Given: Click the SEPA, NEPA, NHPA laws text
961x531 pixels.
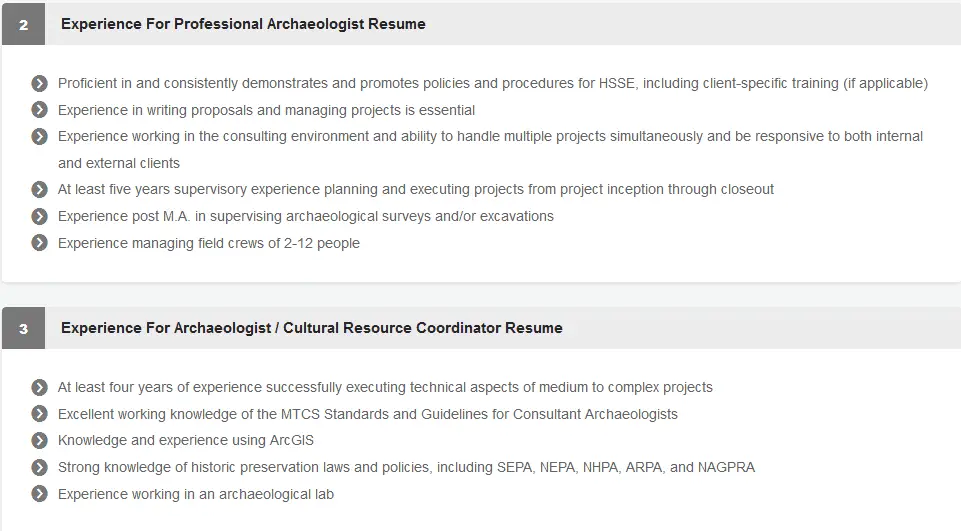Looking at the screenshot, I should pos(406,467).
